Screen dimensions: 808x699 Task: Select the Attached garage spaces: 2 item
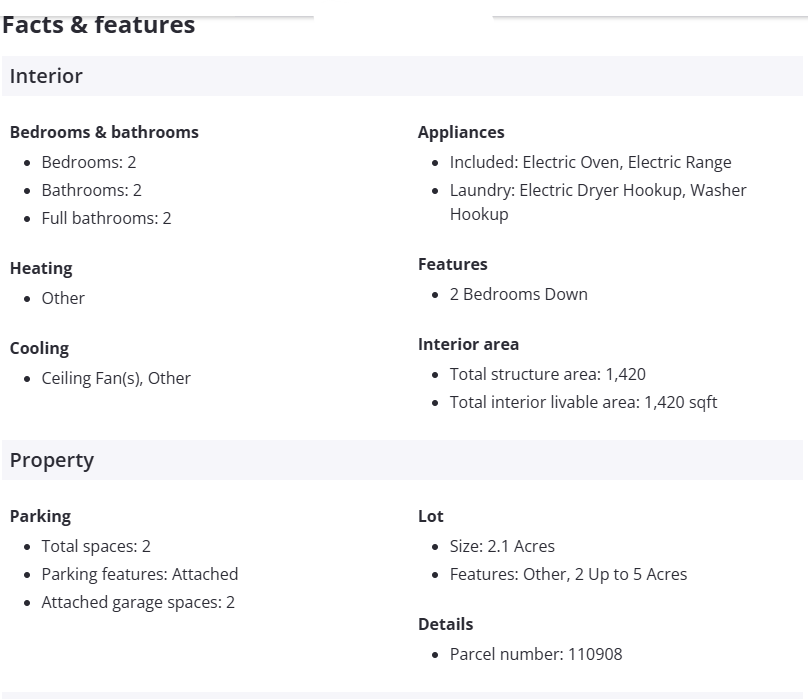[138, 602]
